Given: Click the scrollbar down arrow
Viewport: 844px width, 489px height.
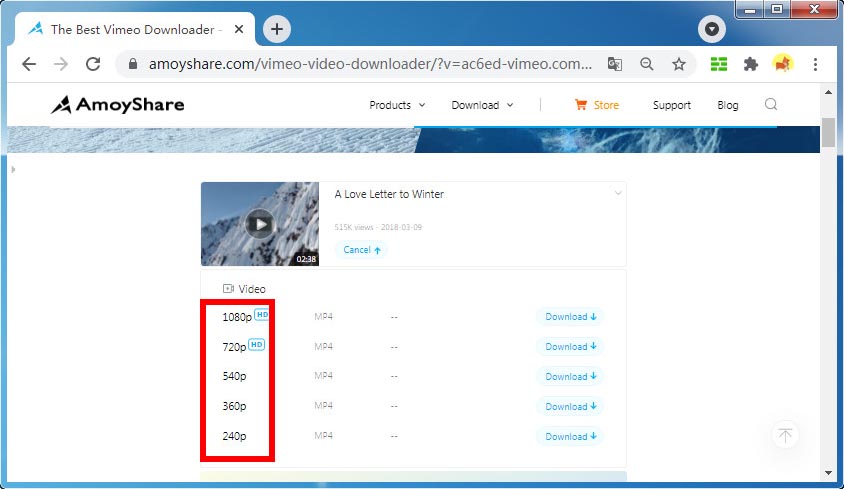Looking at the screenshot, I should tap(828, 473).
